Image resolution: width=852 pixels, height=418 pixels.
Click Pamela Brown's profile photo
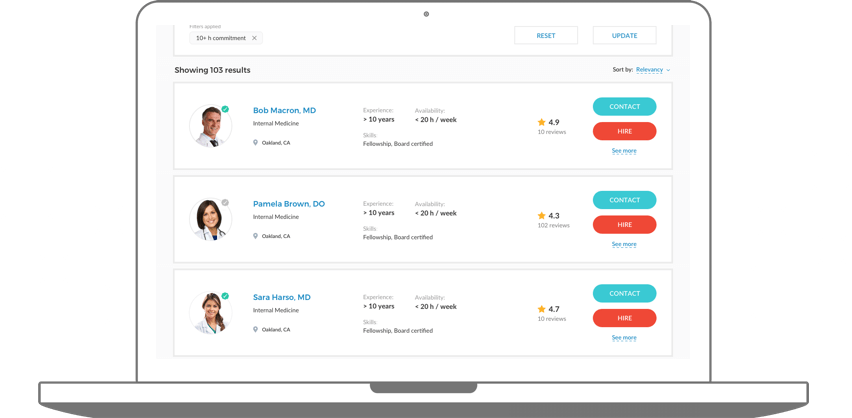click(x=210, y=219)
